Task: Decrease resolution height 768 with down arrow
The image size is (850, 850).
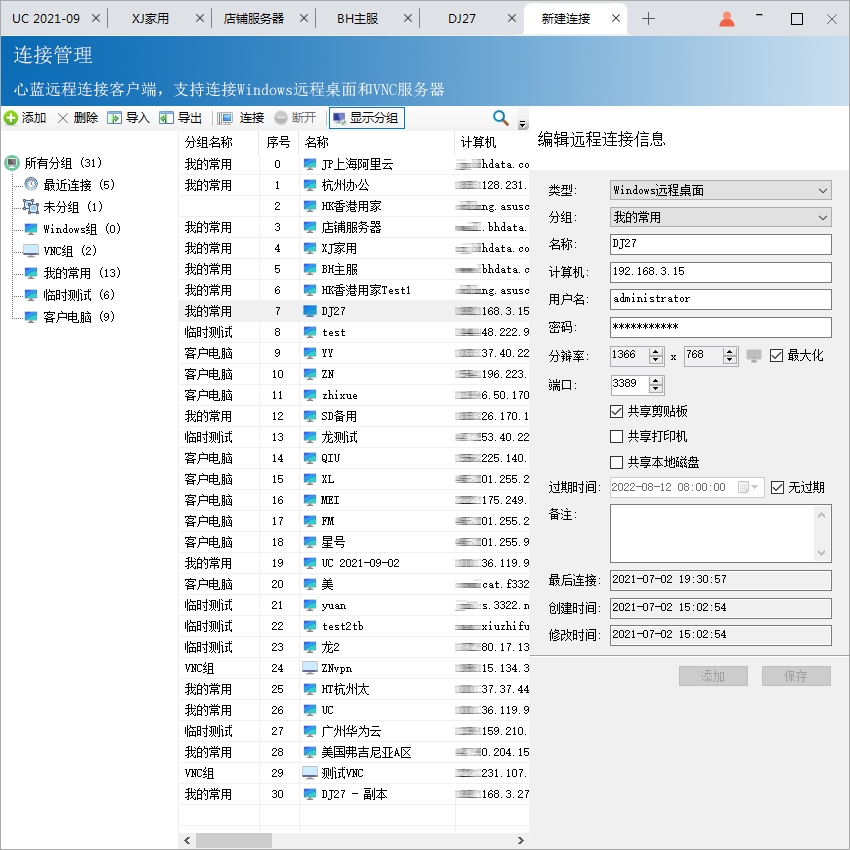Action: pos(730,360)
